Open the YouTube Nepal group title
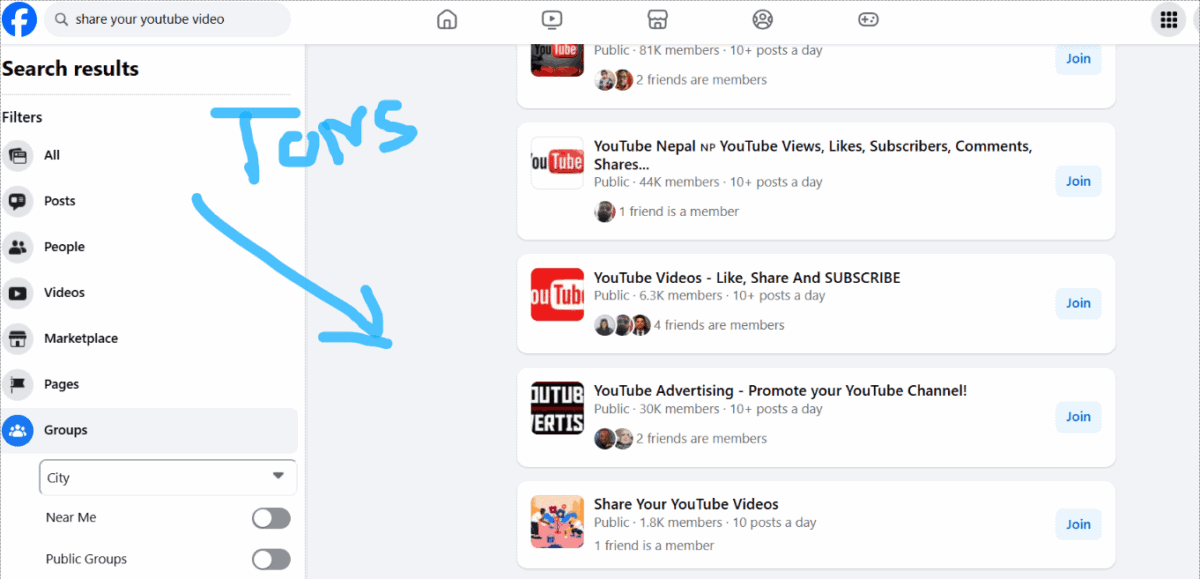Image resolution: width=1200 pixels, height=579 pixels. click(x=813, y=155)
